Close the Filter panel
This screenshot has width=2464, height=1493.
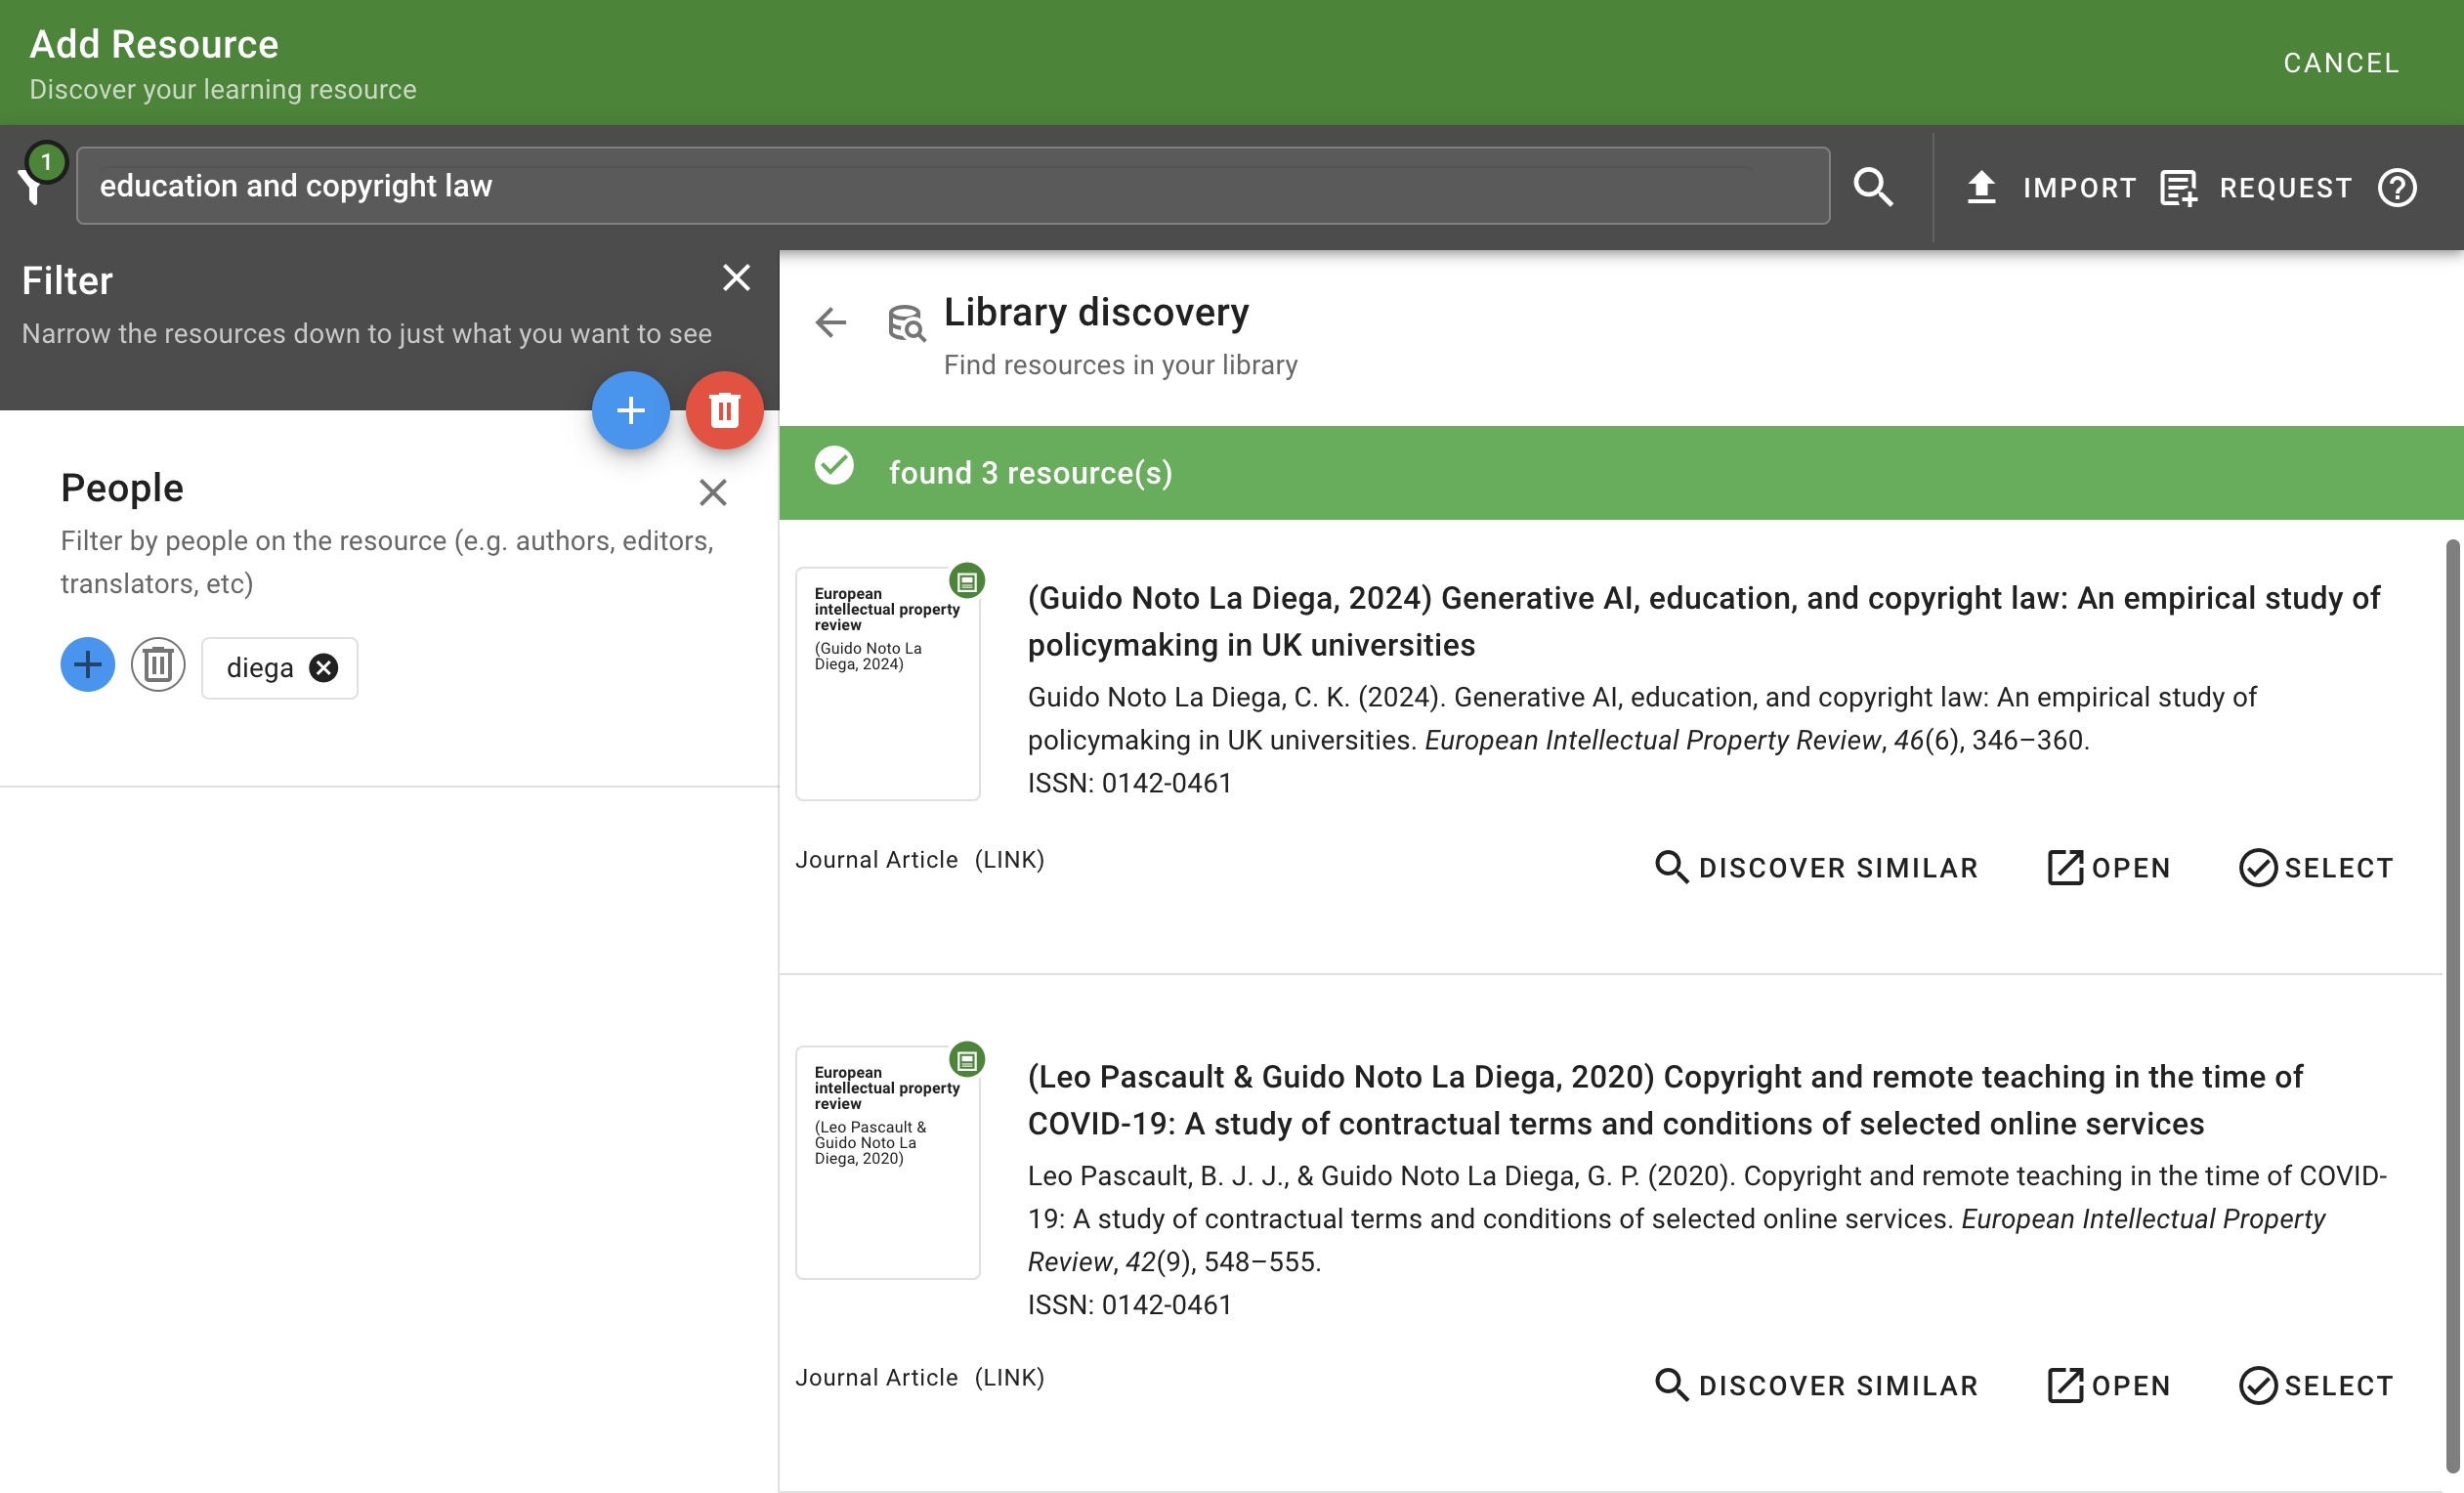(736, 278)
